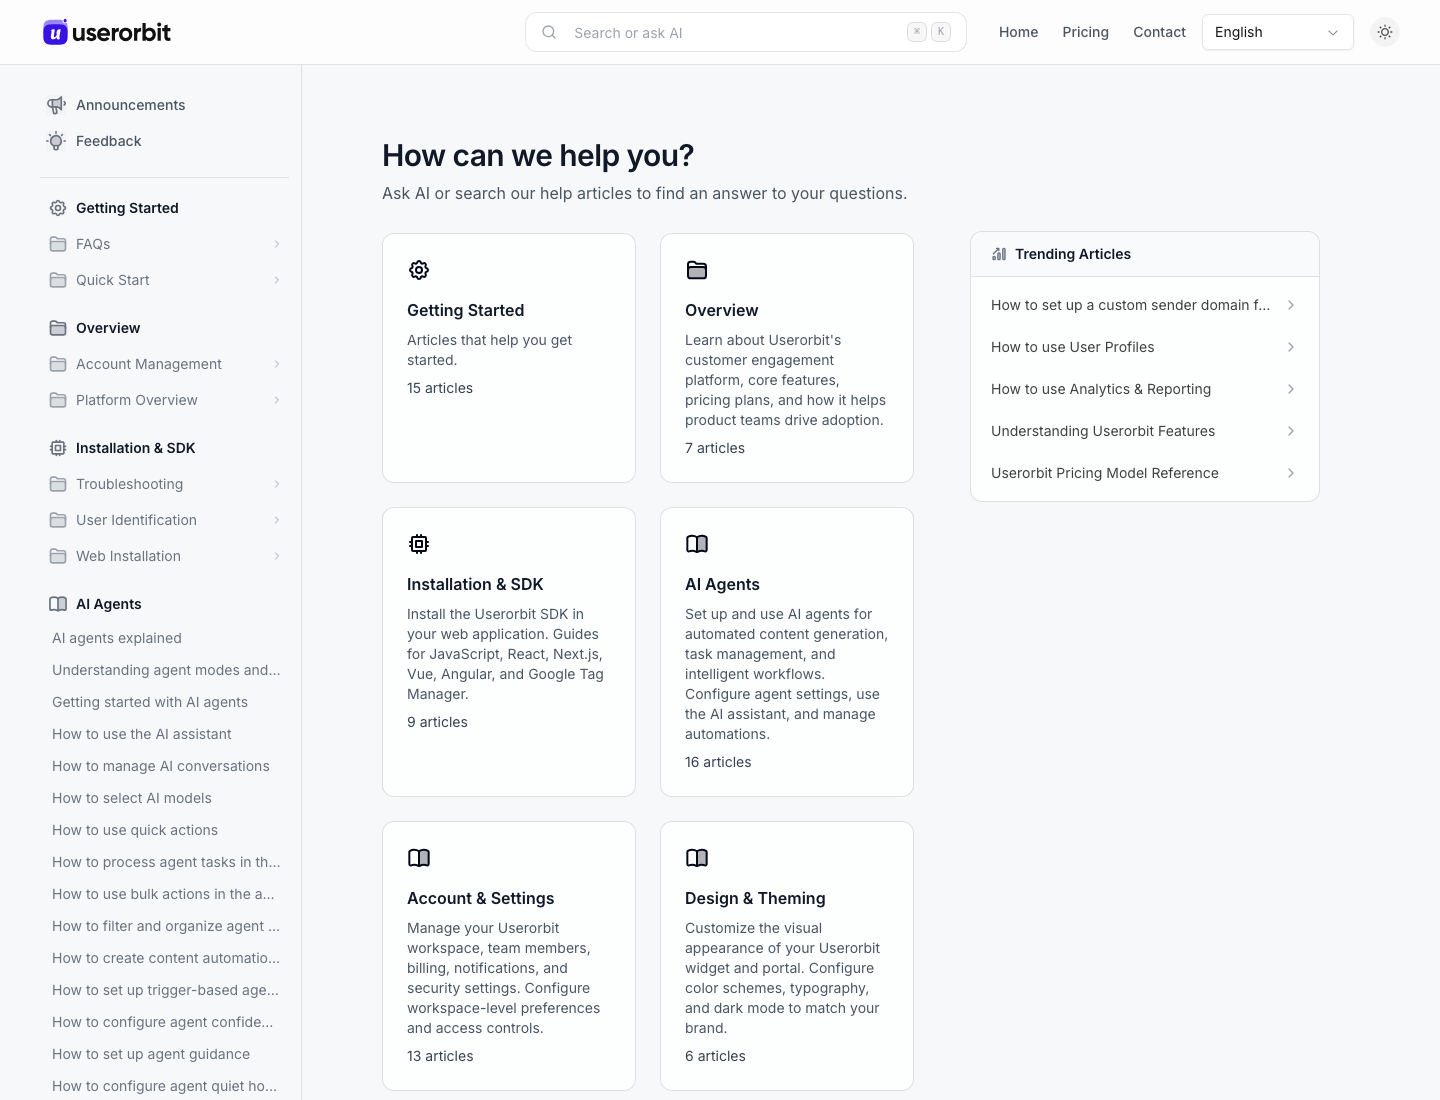Expand the Account Management chevron

click(277, 364)
